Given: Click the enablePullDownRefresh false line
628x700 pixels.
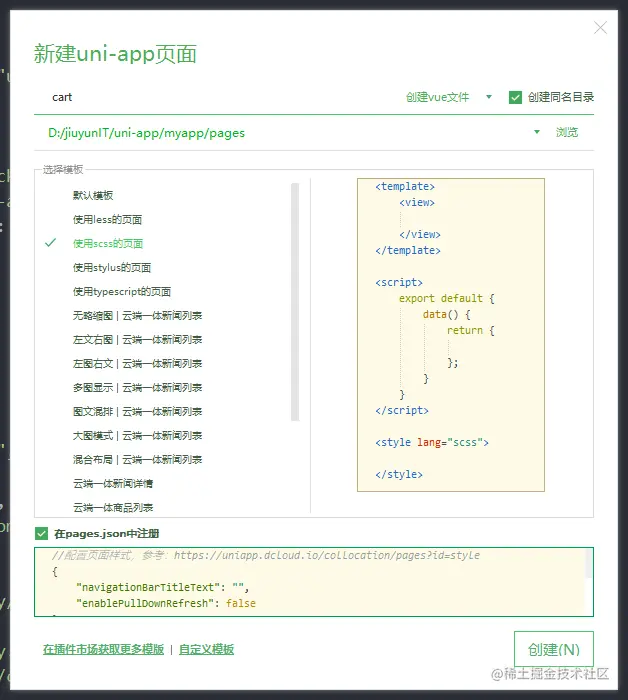Looking at the screenshot, I should click(166, 603).
